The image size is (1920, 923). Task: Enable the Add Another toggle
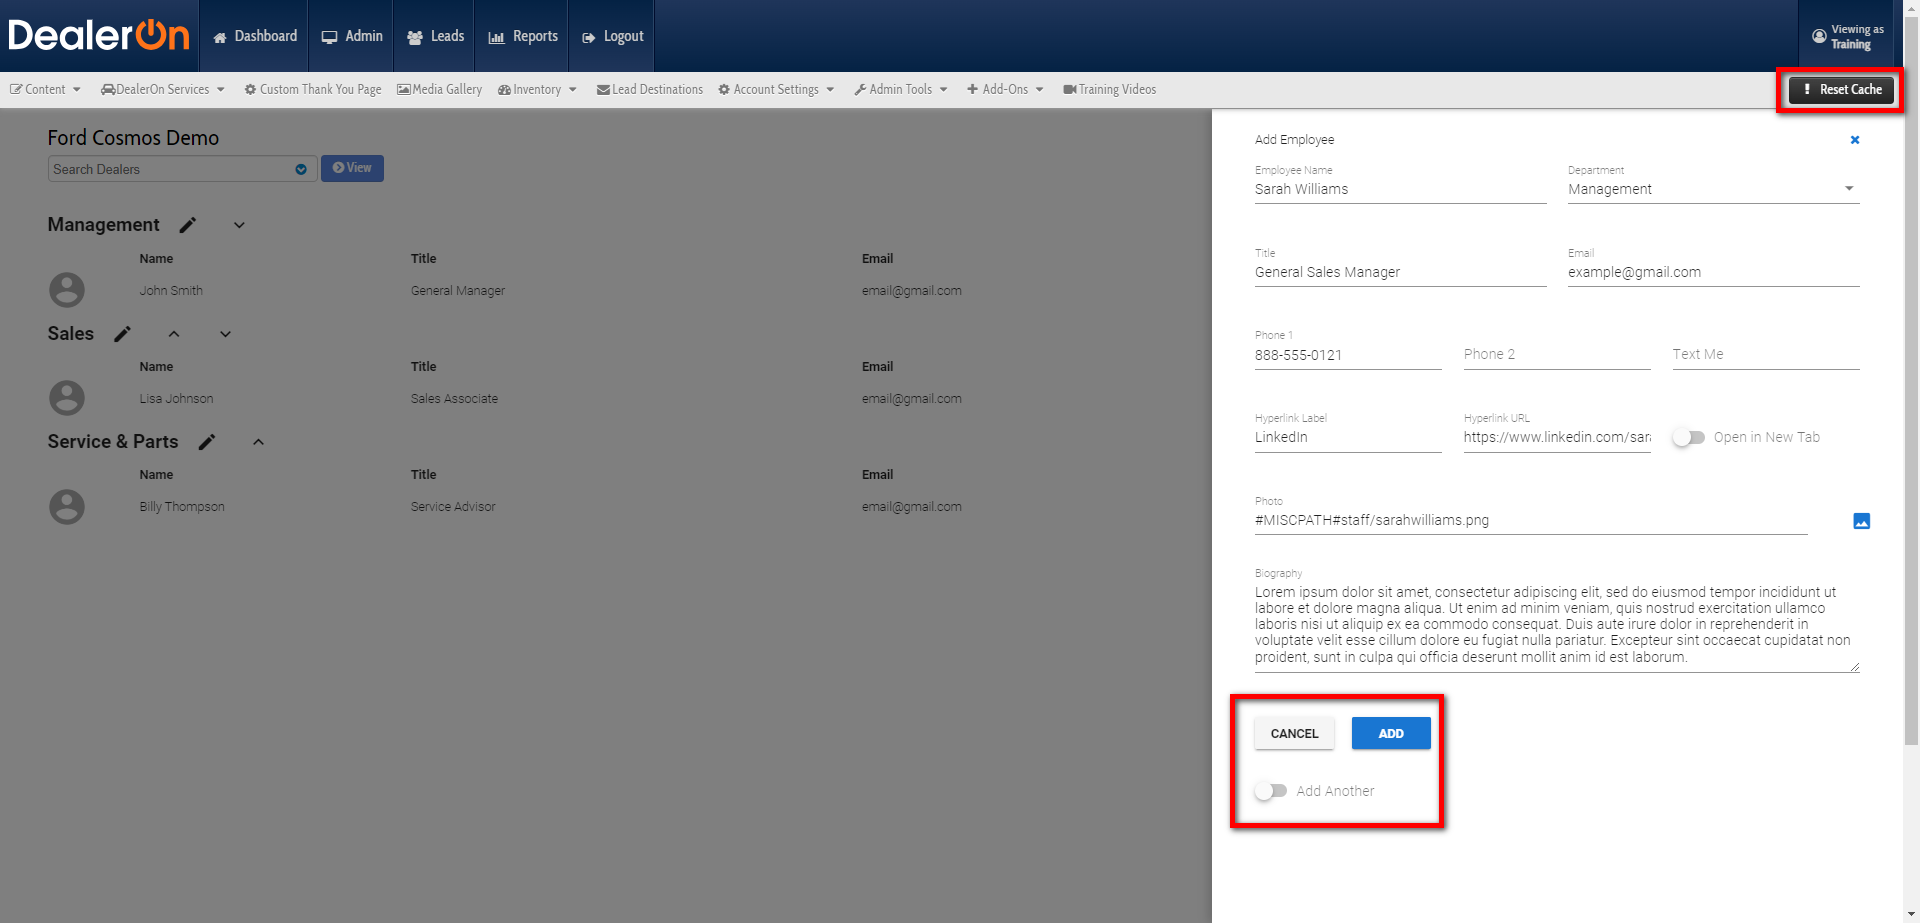pyautogui.click(x=1271, y=790)
